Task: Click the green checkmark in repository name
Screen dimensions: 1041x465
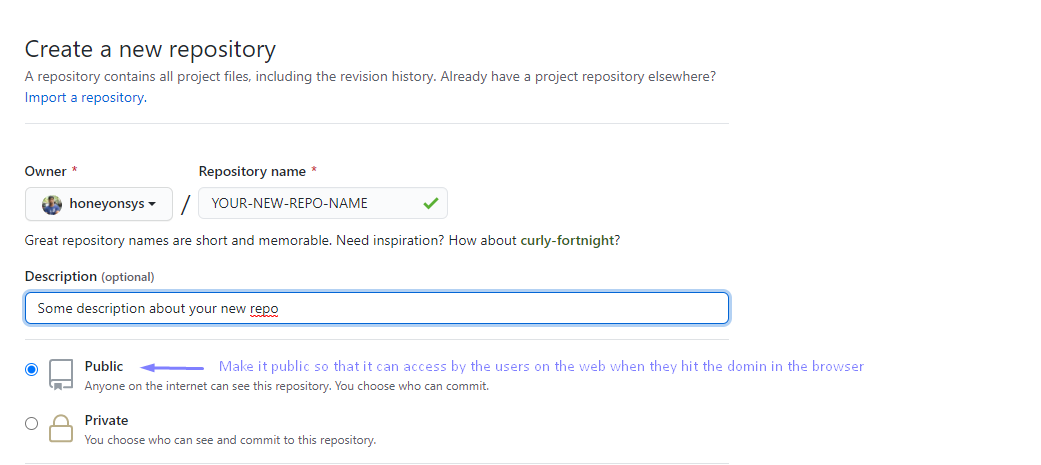Action: coord(431,204)
